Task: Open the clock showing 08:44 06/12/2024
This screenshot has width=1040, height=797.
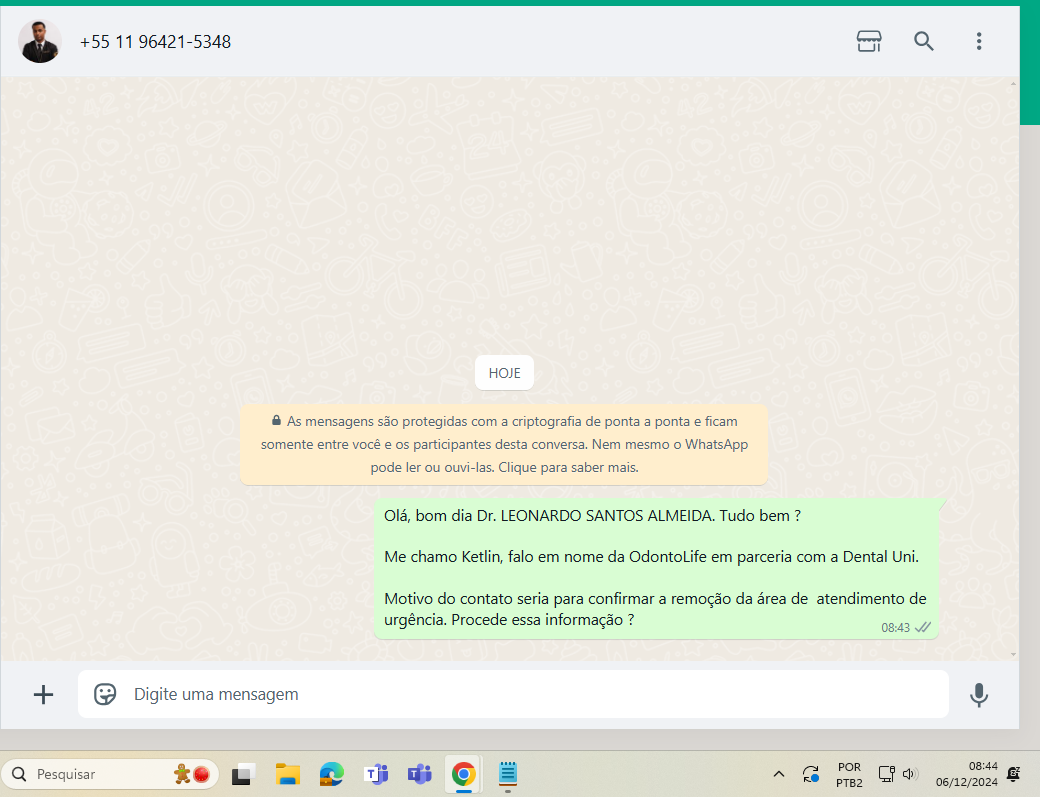Action: pos(966,774)
